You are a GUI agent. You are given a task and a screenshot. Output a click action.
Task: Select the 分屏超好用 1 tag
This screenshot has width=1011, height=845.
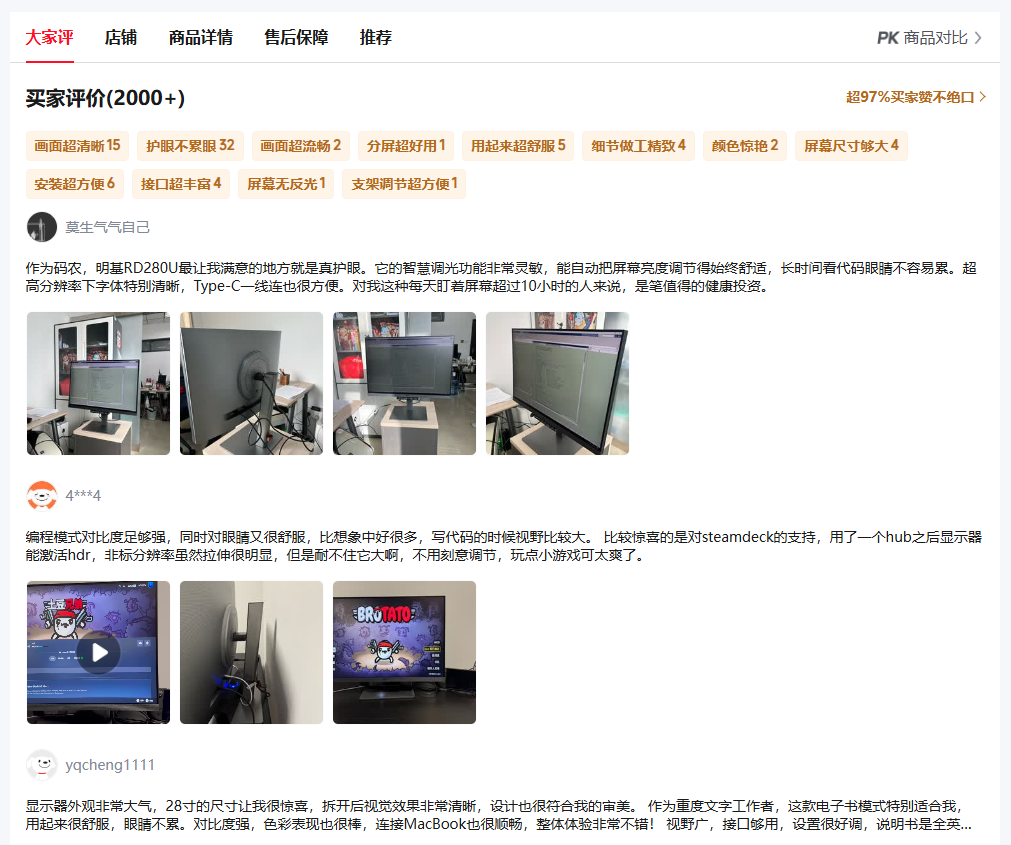click(x=406, y=146)
